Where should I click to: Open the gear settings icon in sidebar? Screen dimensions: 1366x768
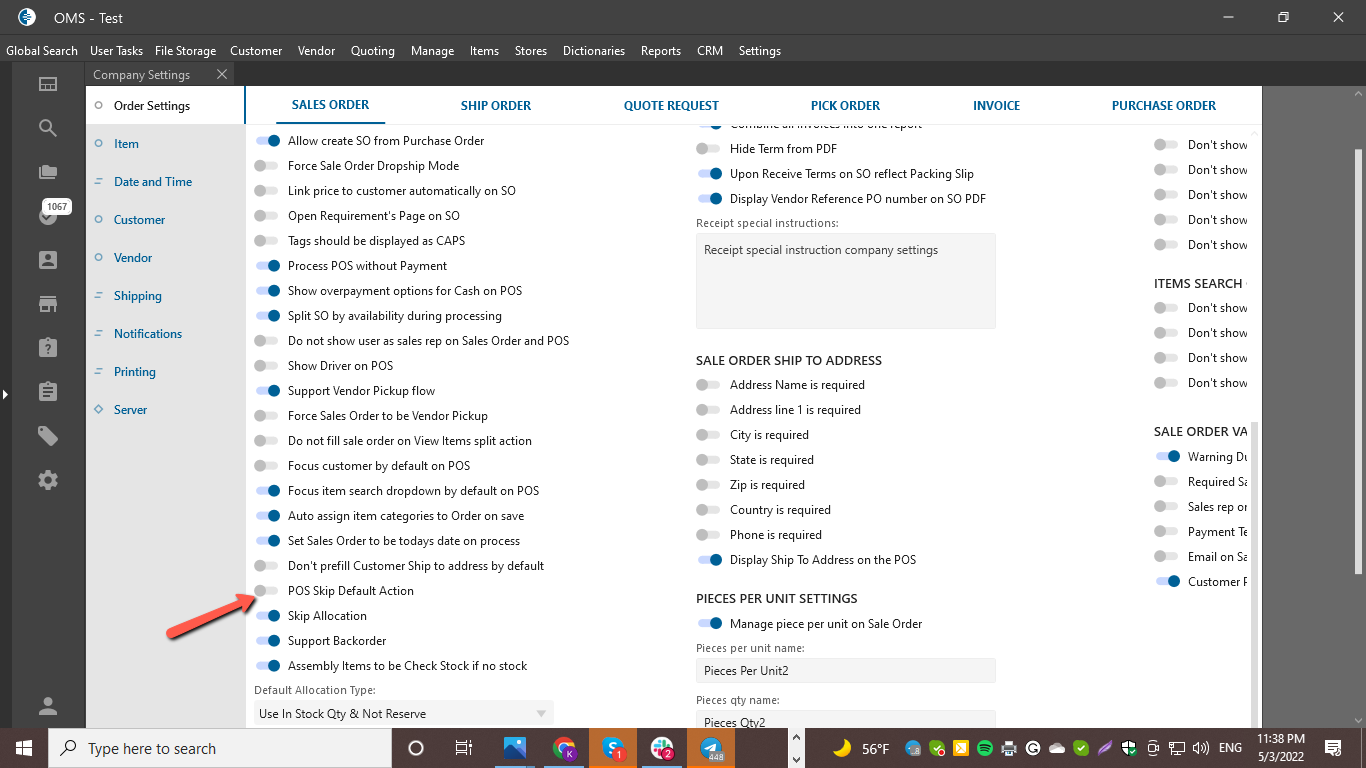click(x=47, y=480)
